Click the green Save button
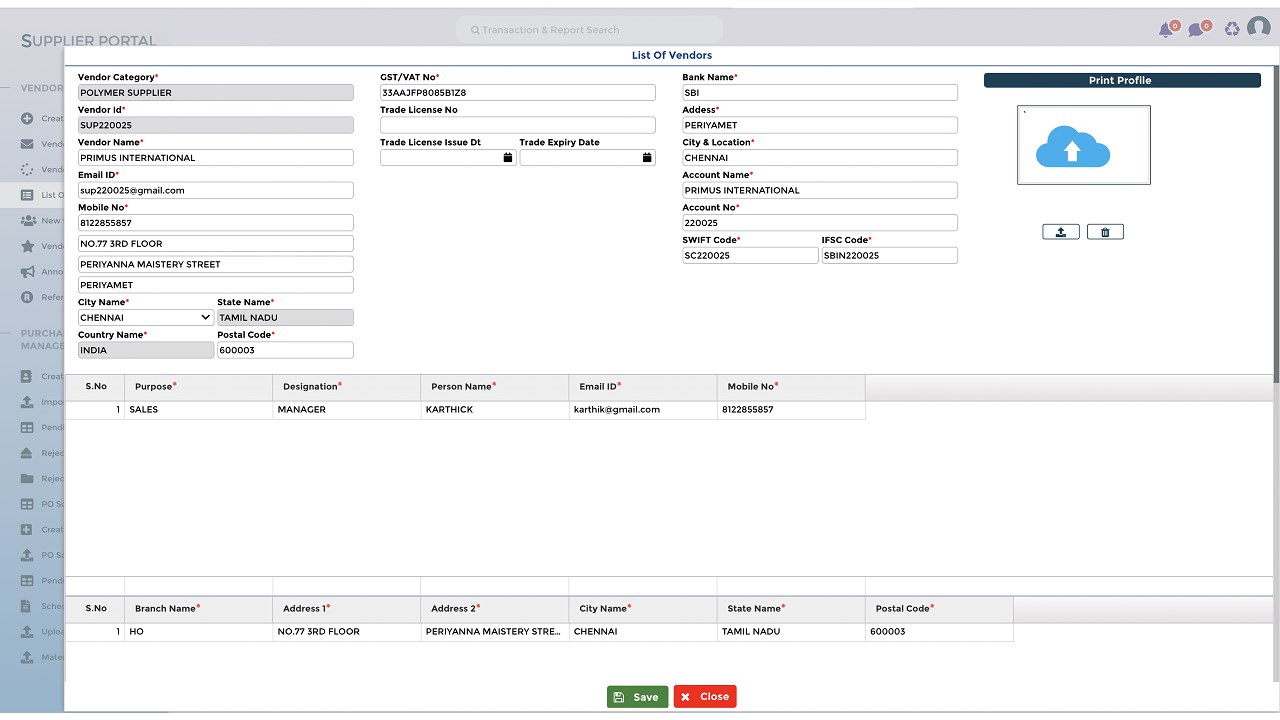The width and height of the screenshot is (1280, 720). point(637,697)
